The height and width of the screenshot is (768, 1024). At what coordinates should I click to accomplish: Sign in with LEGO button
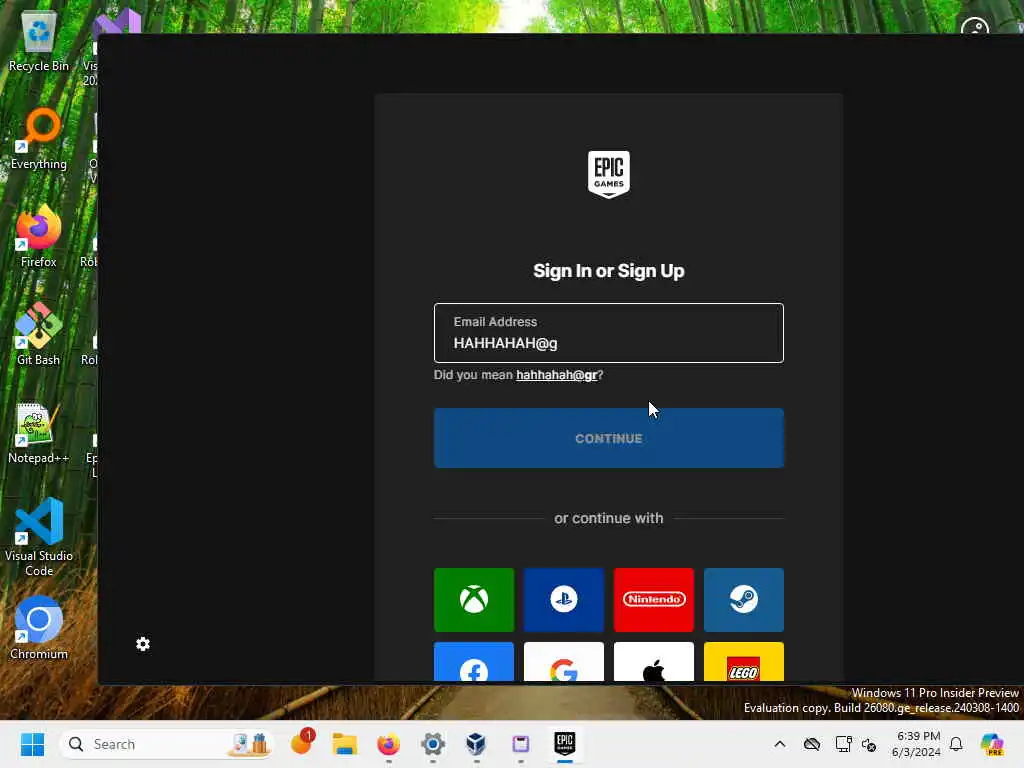pos(744,662)
